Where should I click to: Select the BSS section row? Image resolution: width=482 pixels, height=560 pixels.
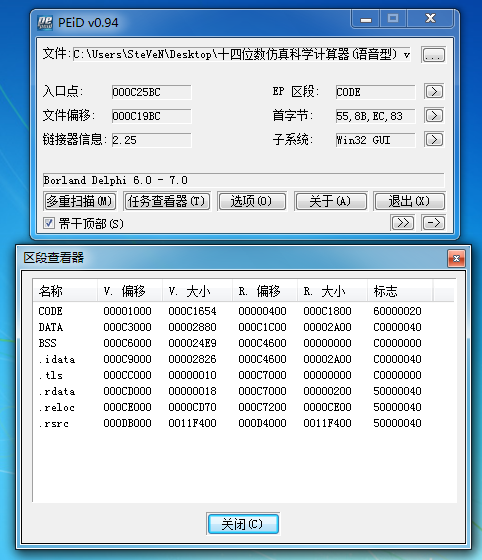click(230, 343)
